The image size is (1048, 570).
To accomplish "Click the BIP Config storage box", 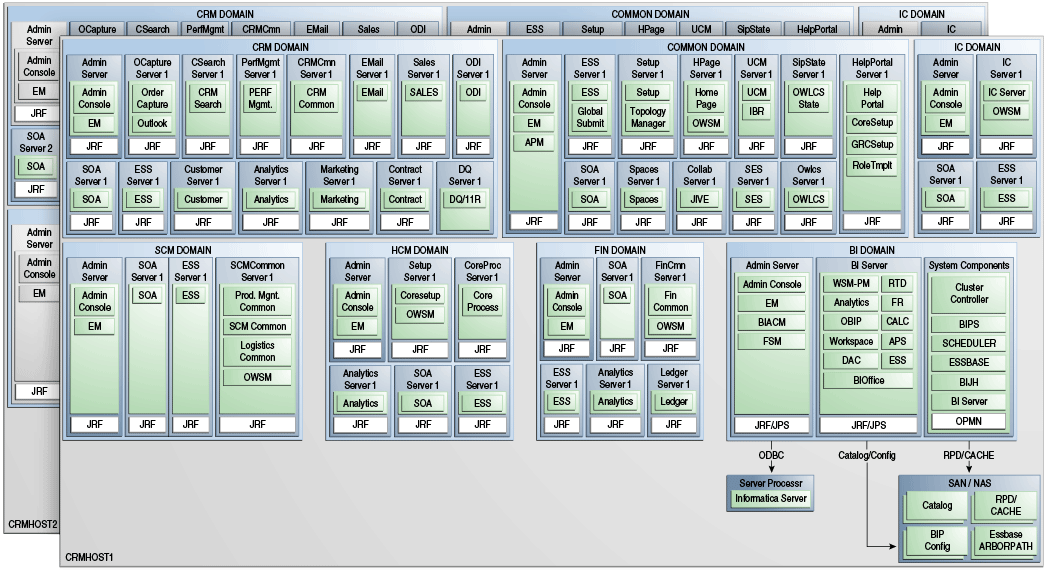I will [937, 541].
